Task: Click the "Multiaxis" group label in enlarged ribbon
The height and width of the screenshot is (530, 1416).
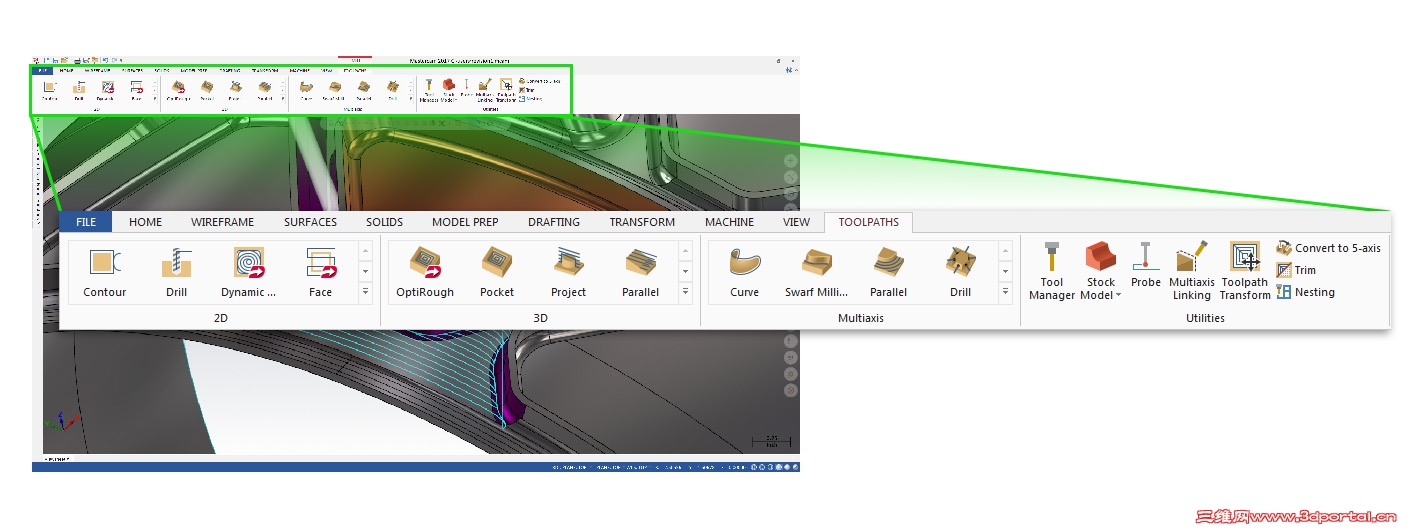Action: (x=861, y=318)
